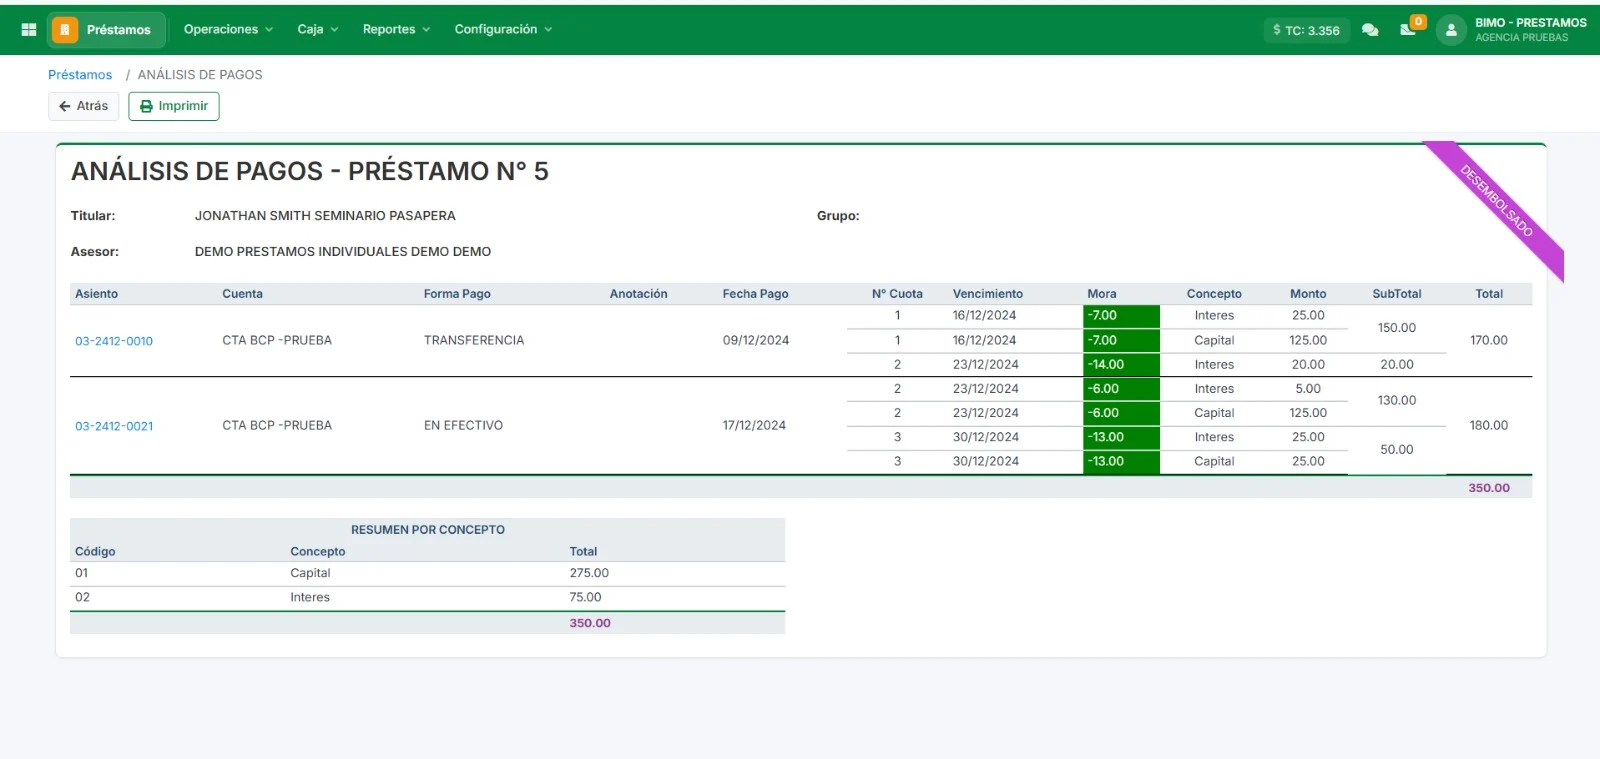Click the user avatar icon
1600x759 pixels.
pyautogui.click(x=1451, y=30)
